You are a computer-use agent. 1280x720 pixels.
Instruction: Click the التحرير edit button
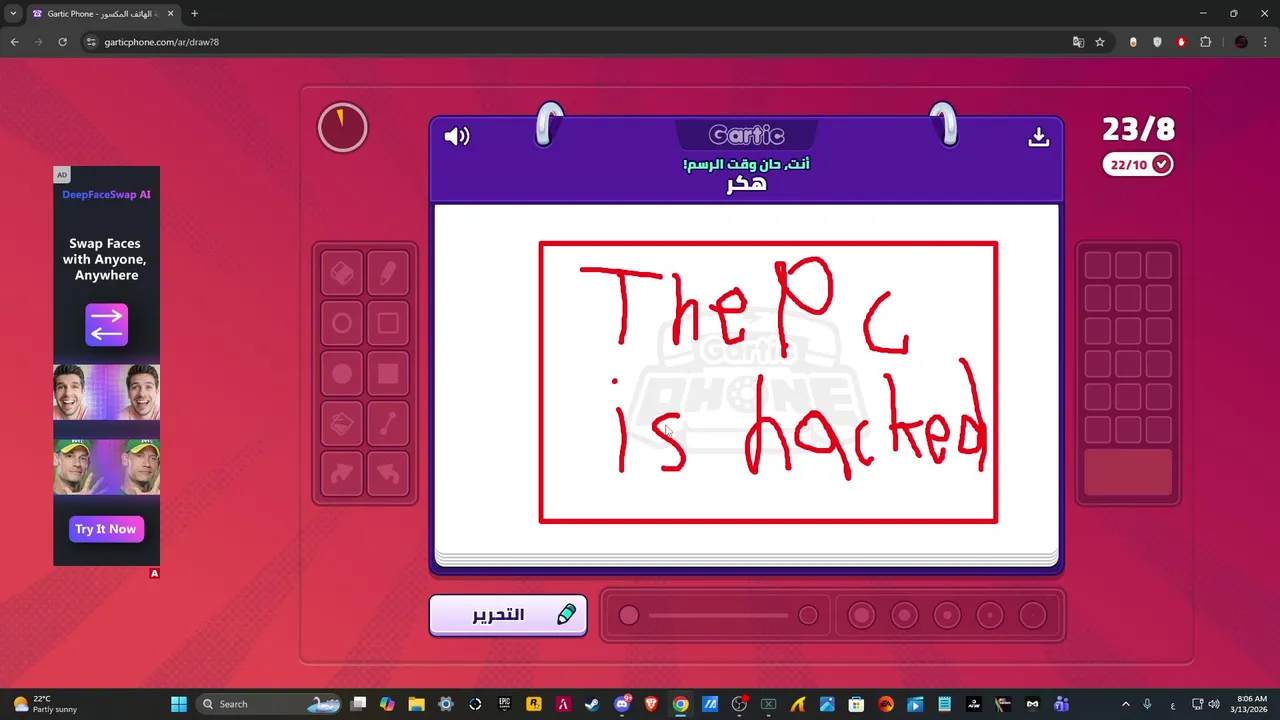[508, 615]
